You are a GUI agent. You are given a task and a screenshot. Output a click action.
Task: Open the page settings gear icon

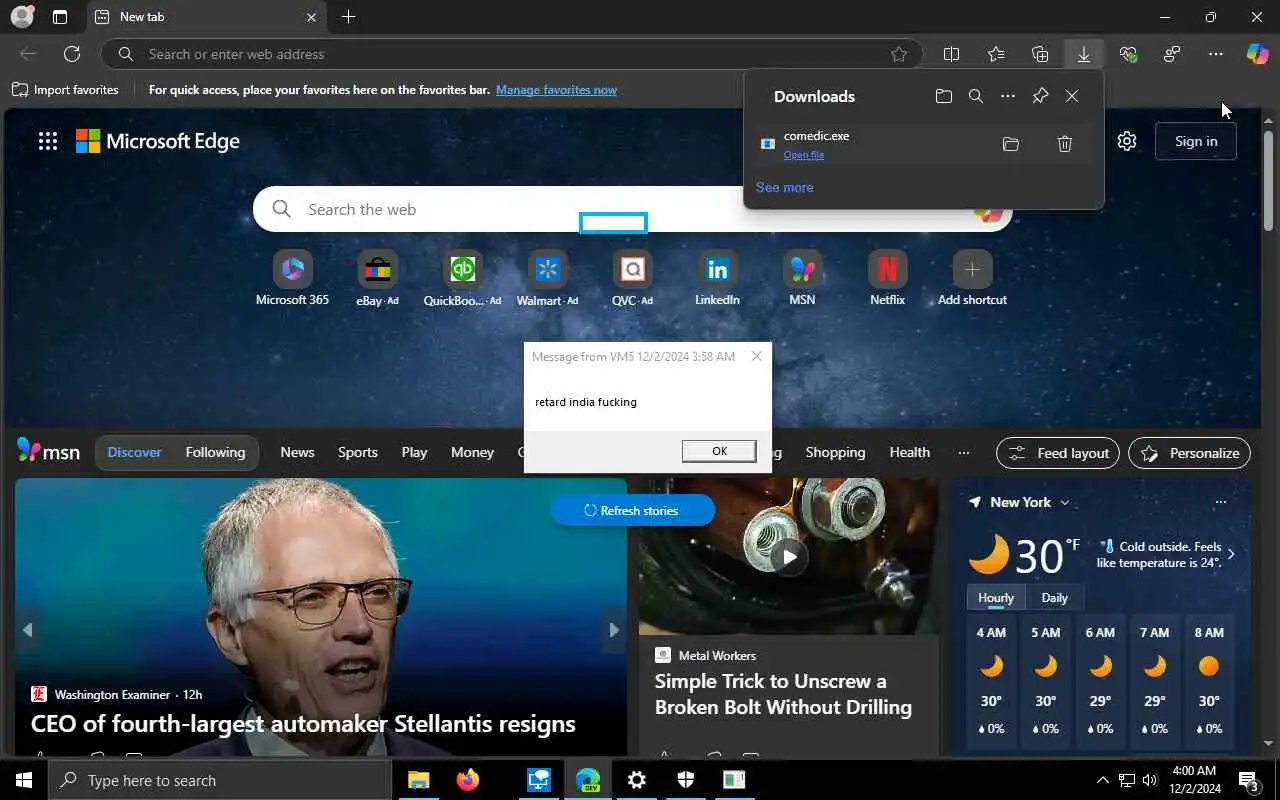click(1127, 141)
